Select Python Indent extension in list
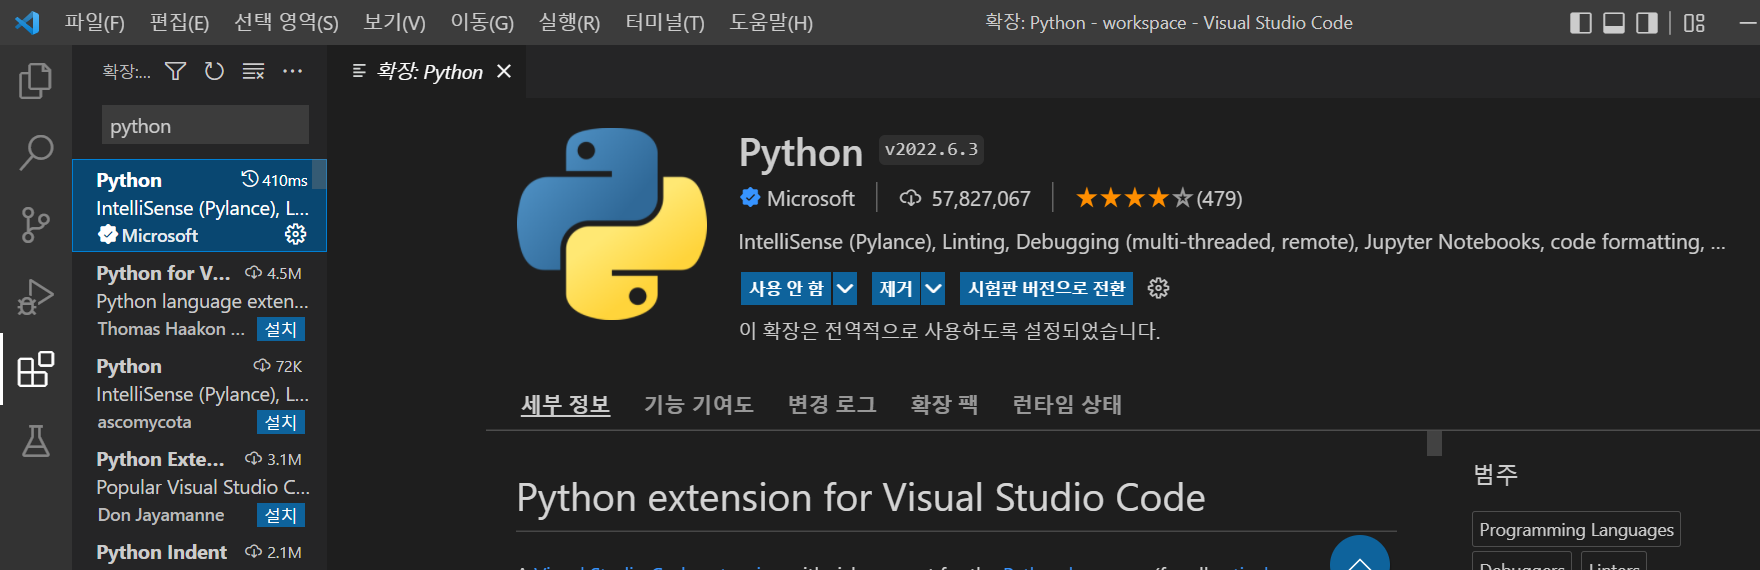Screen dimensions: 1760x570 point(199,552)
